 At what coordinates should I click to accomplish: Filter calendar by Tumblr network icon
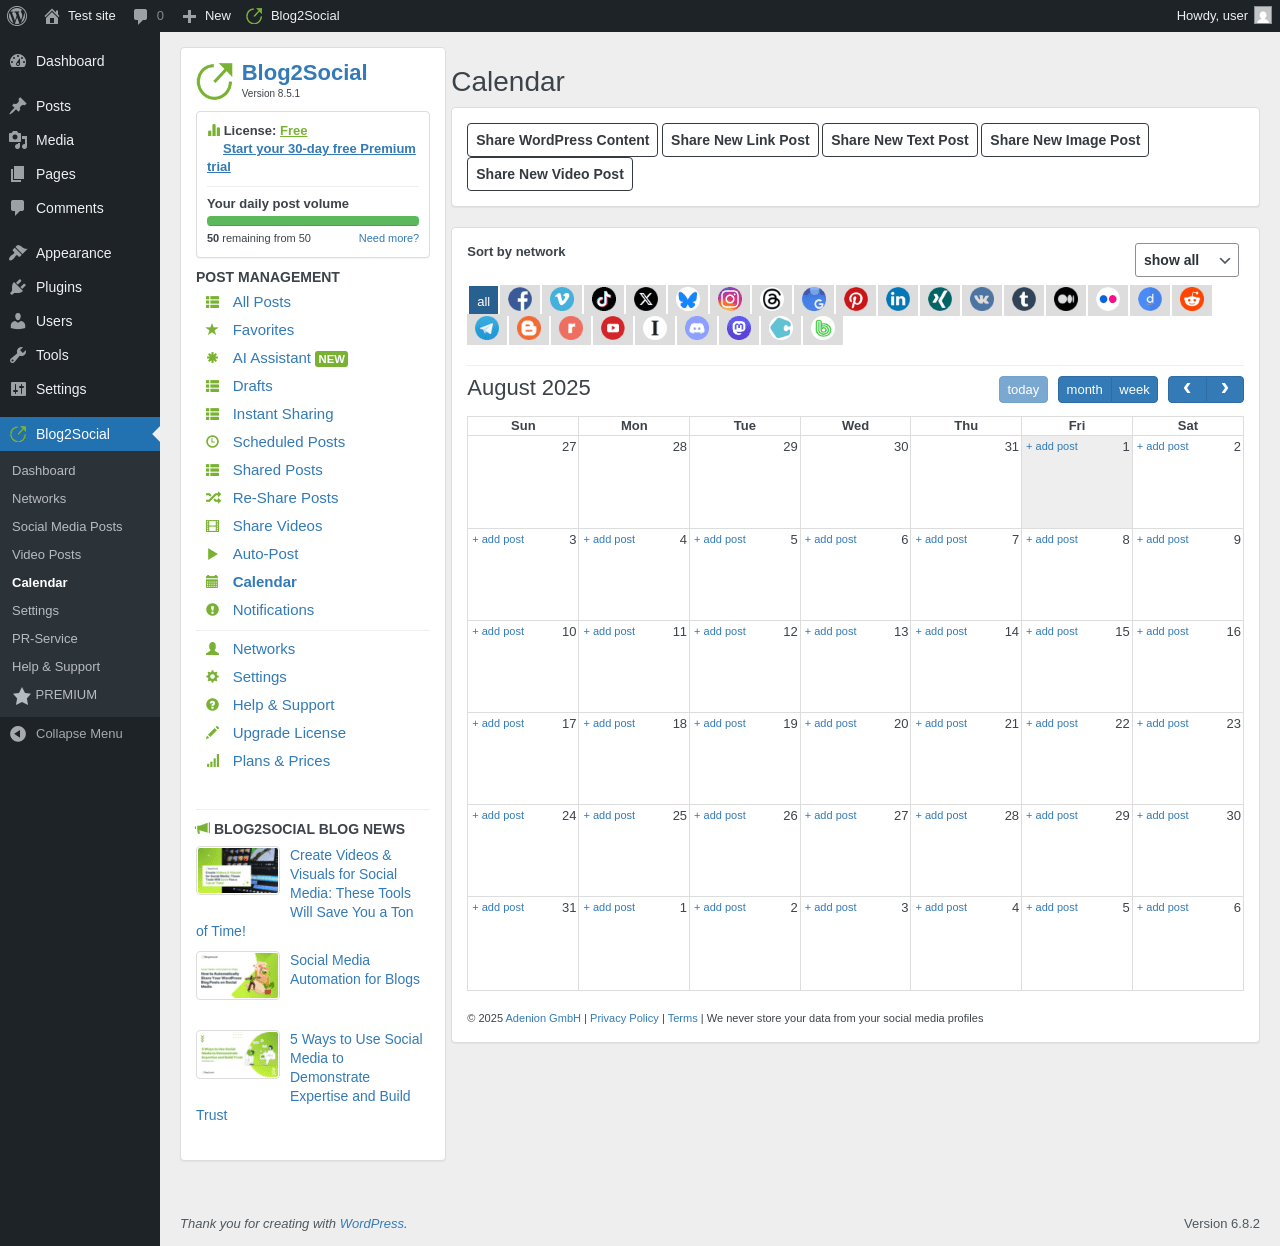[1024, 299]
